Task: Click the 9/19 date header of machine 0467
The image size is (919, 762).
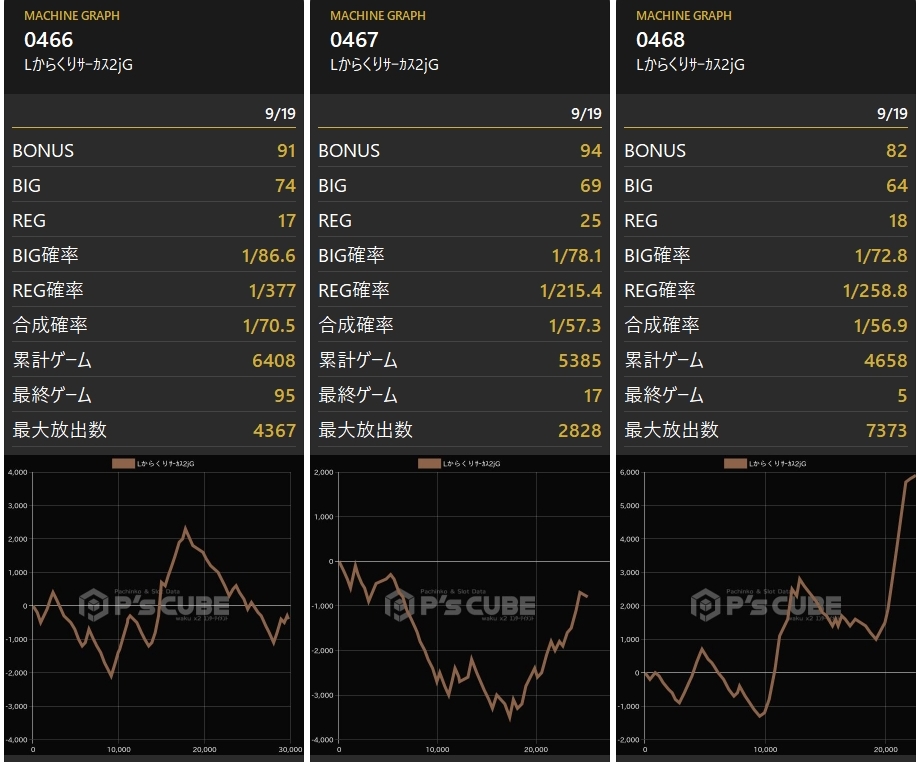Action: coord(586,114)
